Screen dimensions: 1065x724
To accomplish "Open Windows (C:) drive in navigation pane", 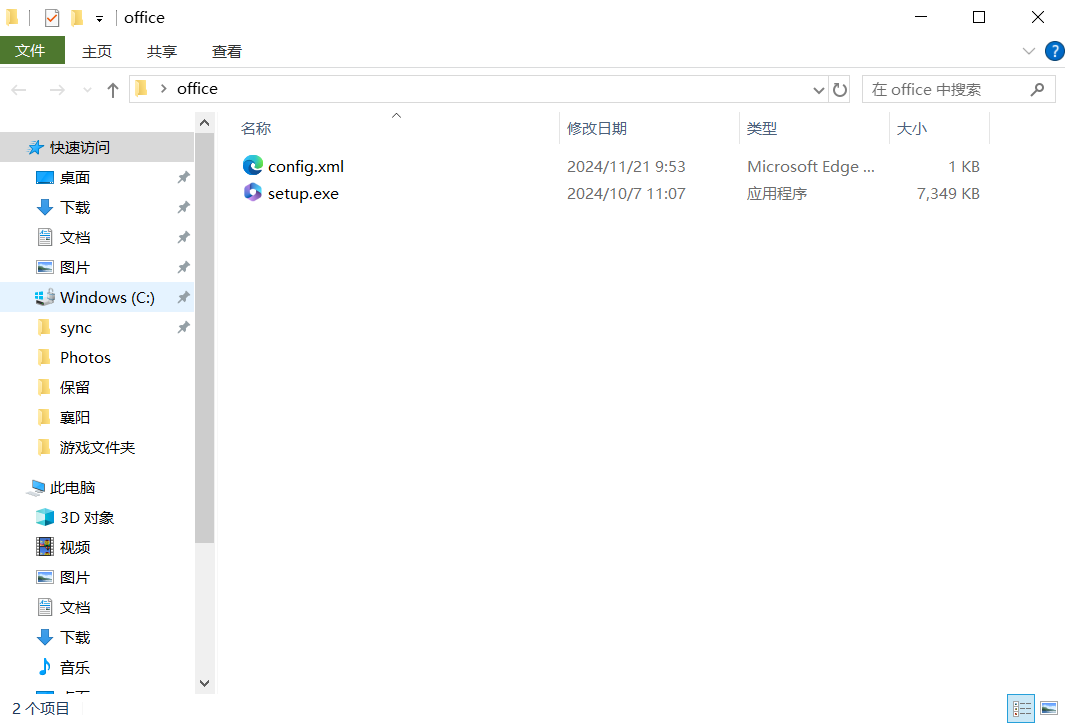I will pyautogui.click(x=107, y=297).
